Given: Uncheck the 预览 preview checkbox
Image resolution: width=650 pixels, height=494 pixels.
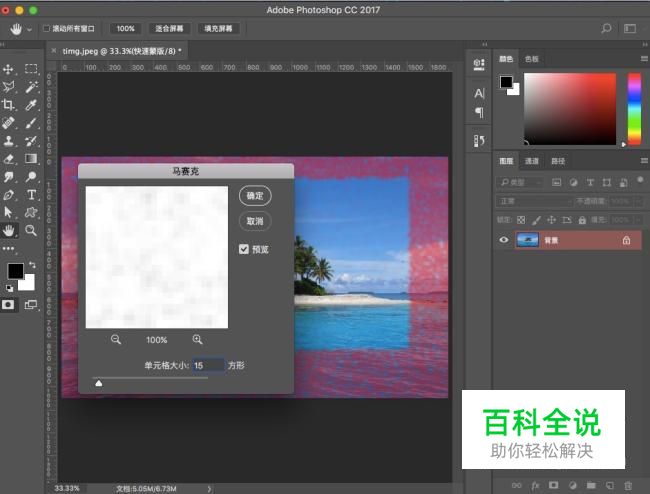Looking at the screenshot, I should click(244, 249).
